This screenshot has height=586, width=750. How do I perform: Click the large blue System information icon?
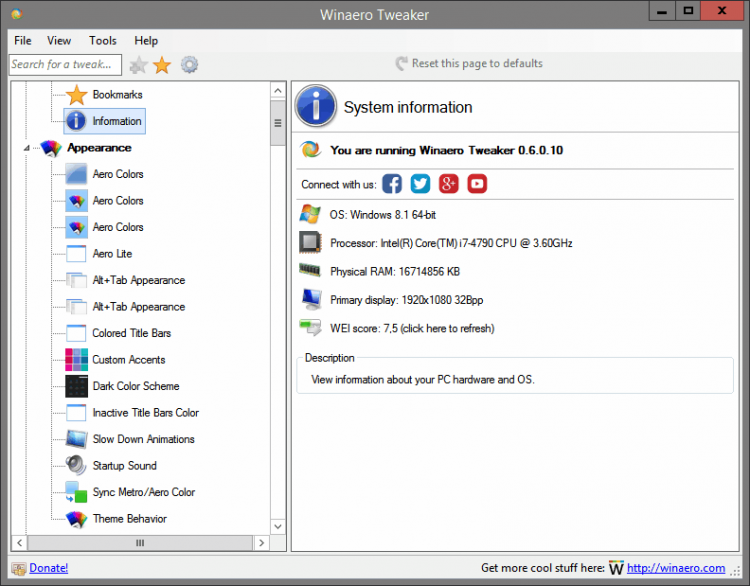tap(316, 106)
